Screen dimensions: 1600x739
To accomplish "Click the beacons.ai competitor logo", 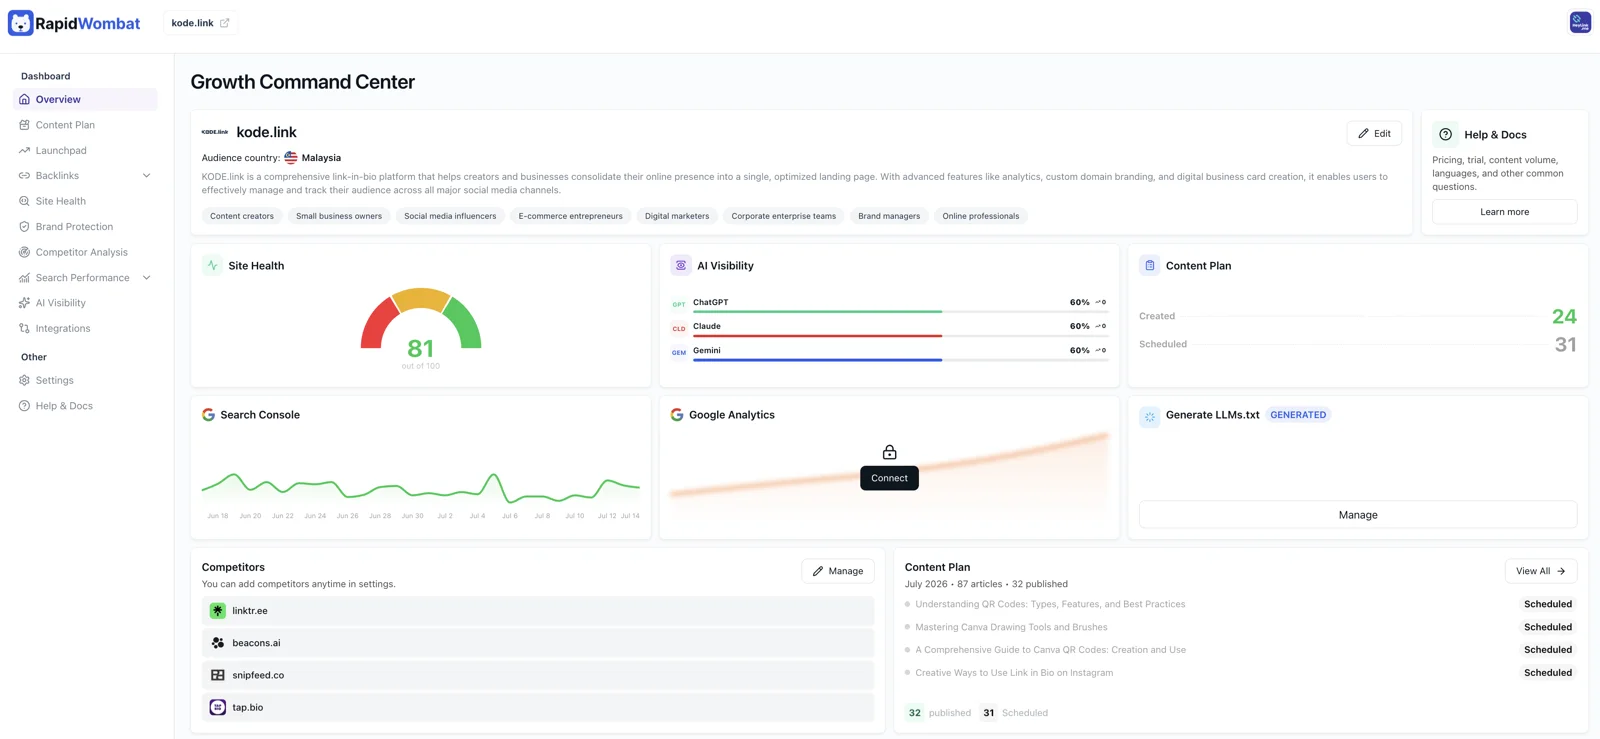I will pos(218,643).
